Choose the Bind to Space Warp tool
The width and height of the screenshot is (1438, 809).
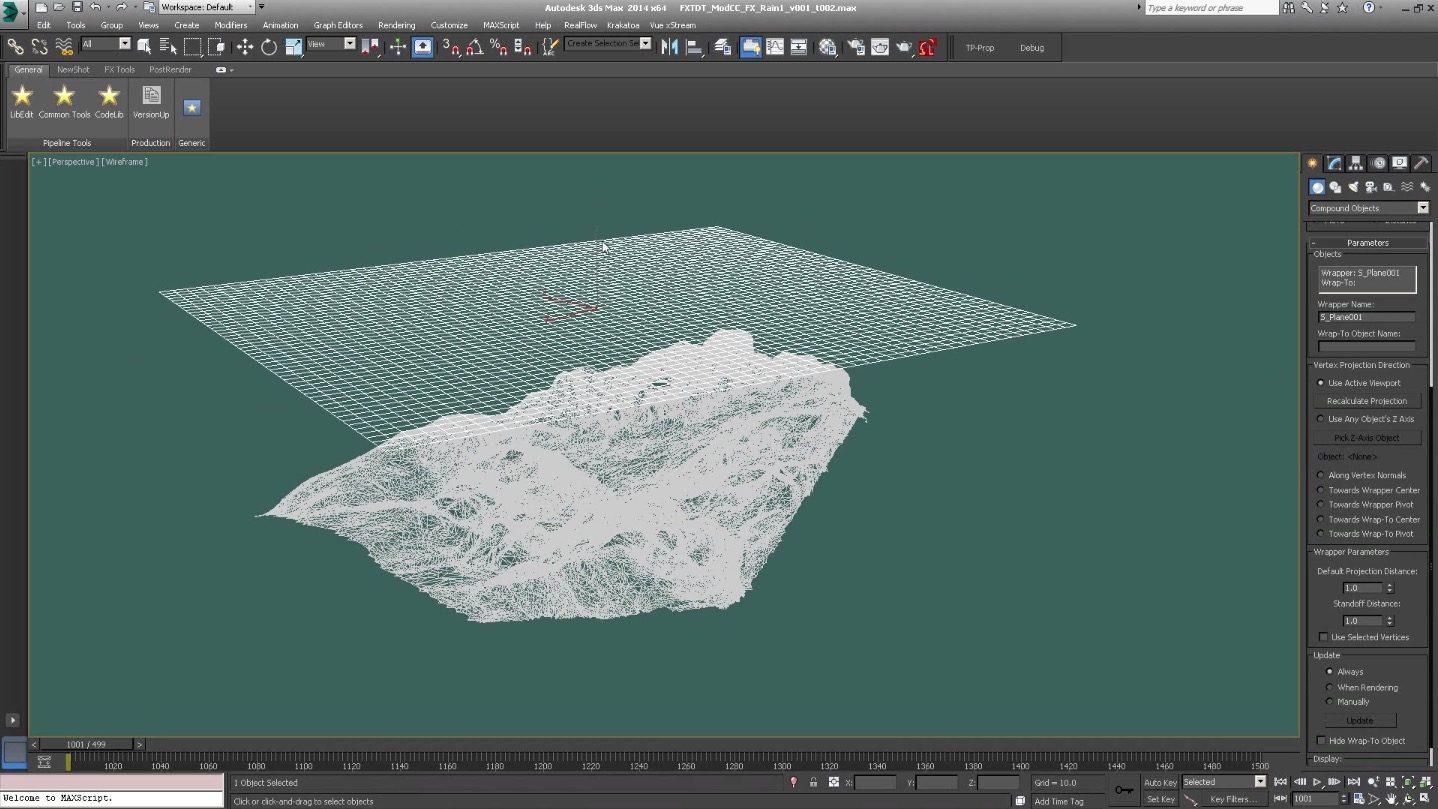click(64, 47)
